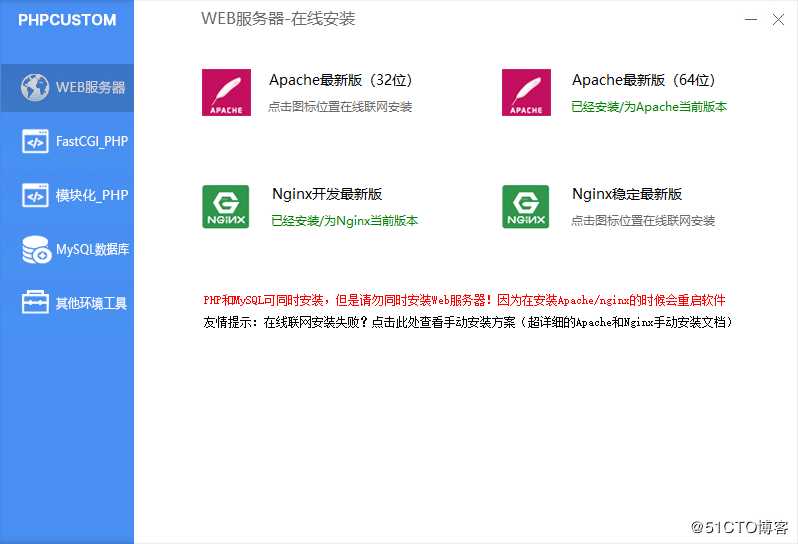Click the Apache最新版（64位）title
Image resolution: width=798 pixels, height=544 pixels.
[x=644, y=80]
